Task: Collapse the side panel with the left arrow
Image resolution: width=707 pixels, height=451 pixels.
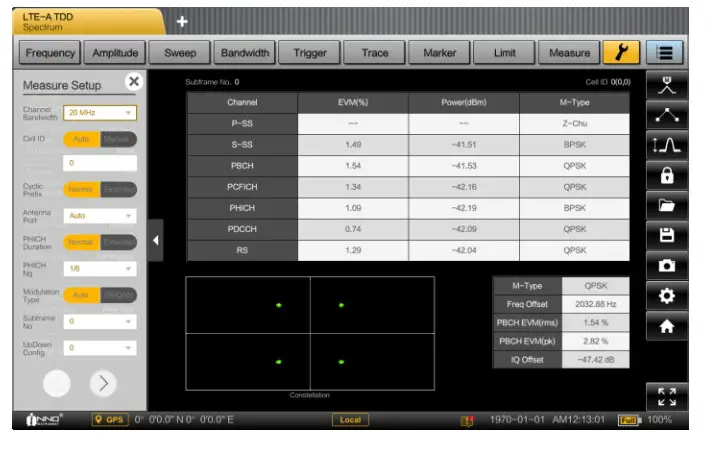Action: pyautogui.click(x=156, y=240)
